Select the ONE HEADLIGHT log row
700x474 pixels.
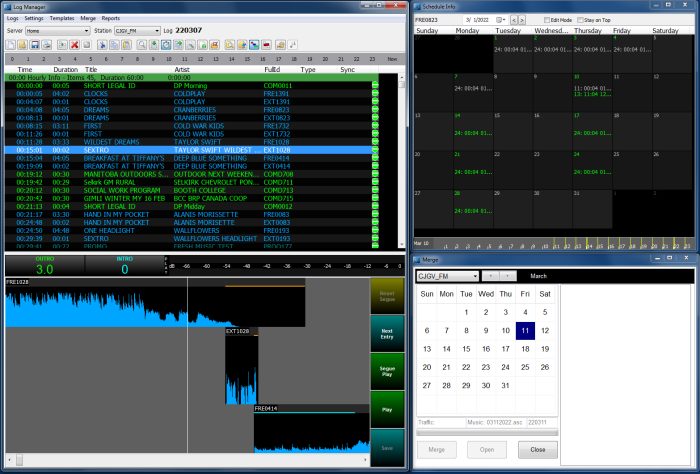pos(192,231)
